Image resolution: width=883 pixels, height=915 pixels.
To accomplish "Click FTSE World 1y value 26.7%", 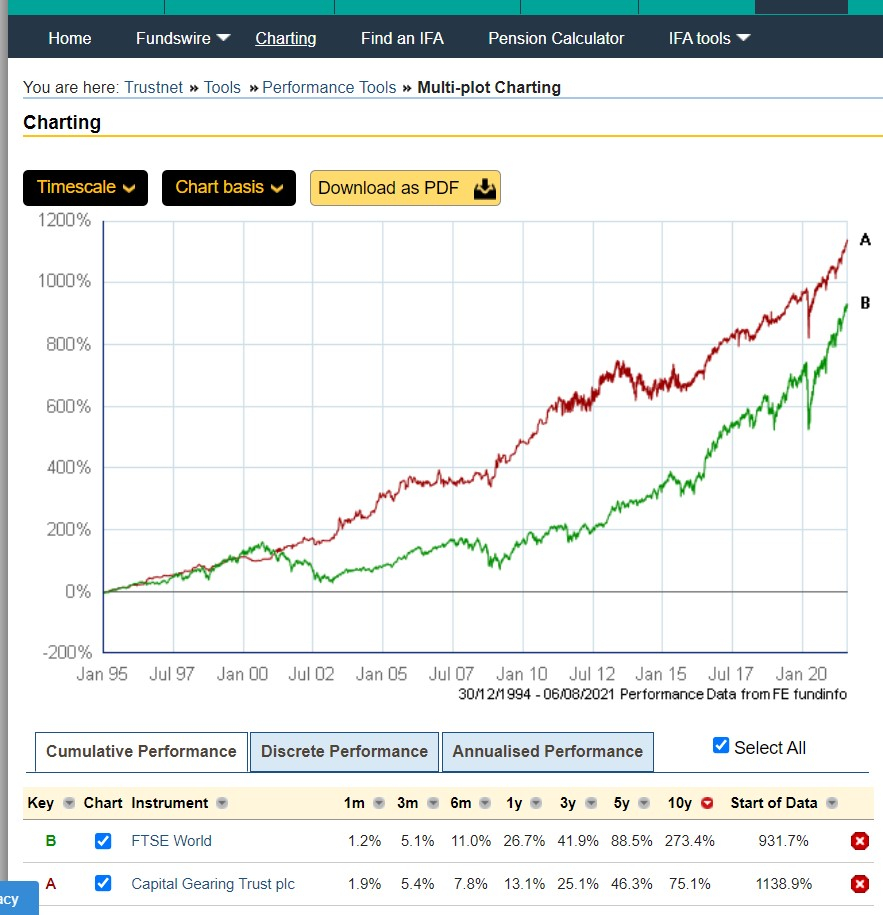I will coord(524,841).
